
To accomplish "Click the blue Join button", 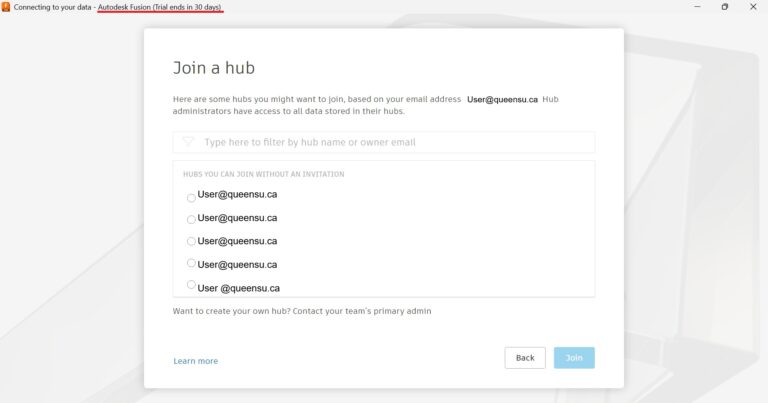I will coord(574,358).
